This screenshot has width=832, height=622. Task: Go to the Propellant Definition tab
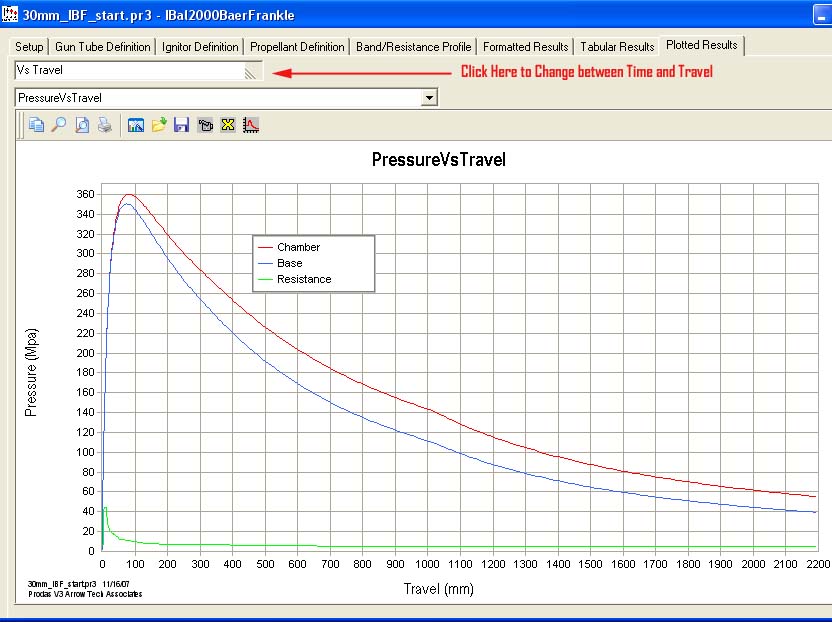pos(297,47)
